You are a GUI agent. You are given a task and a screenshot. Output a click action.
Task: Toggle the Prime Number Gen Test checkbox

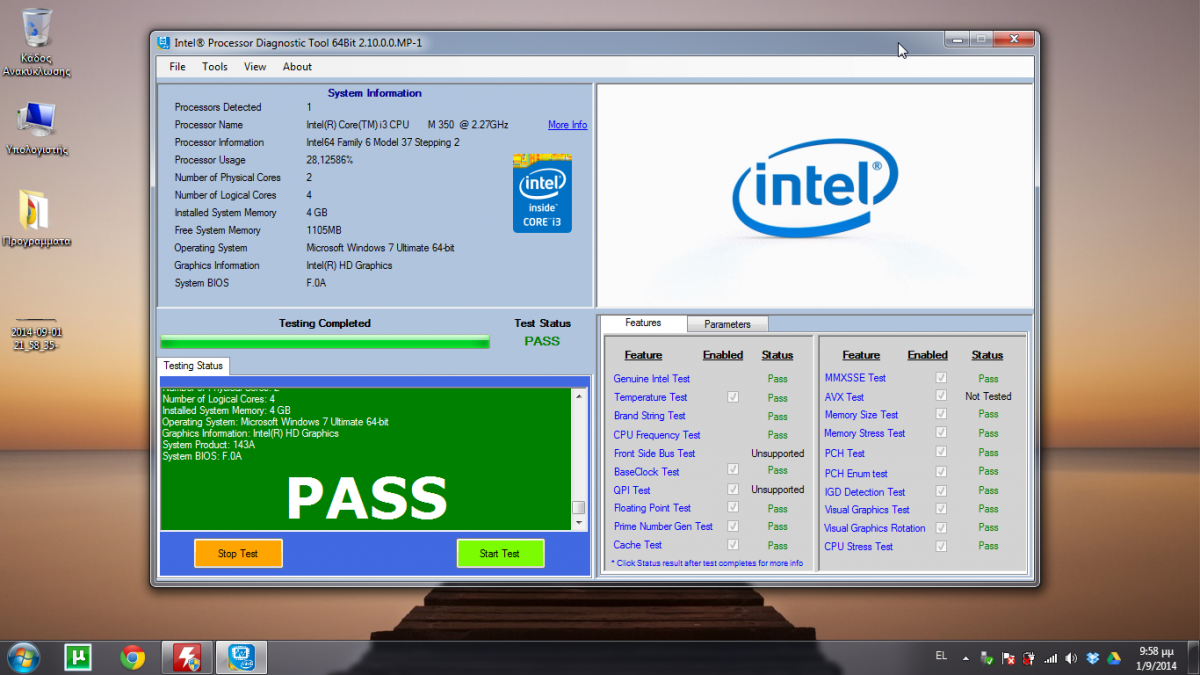coord(733,526)
